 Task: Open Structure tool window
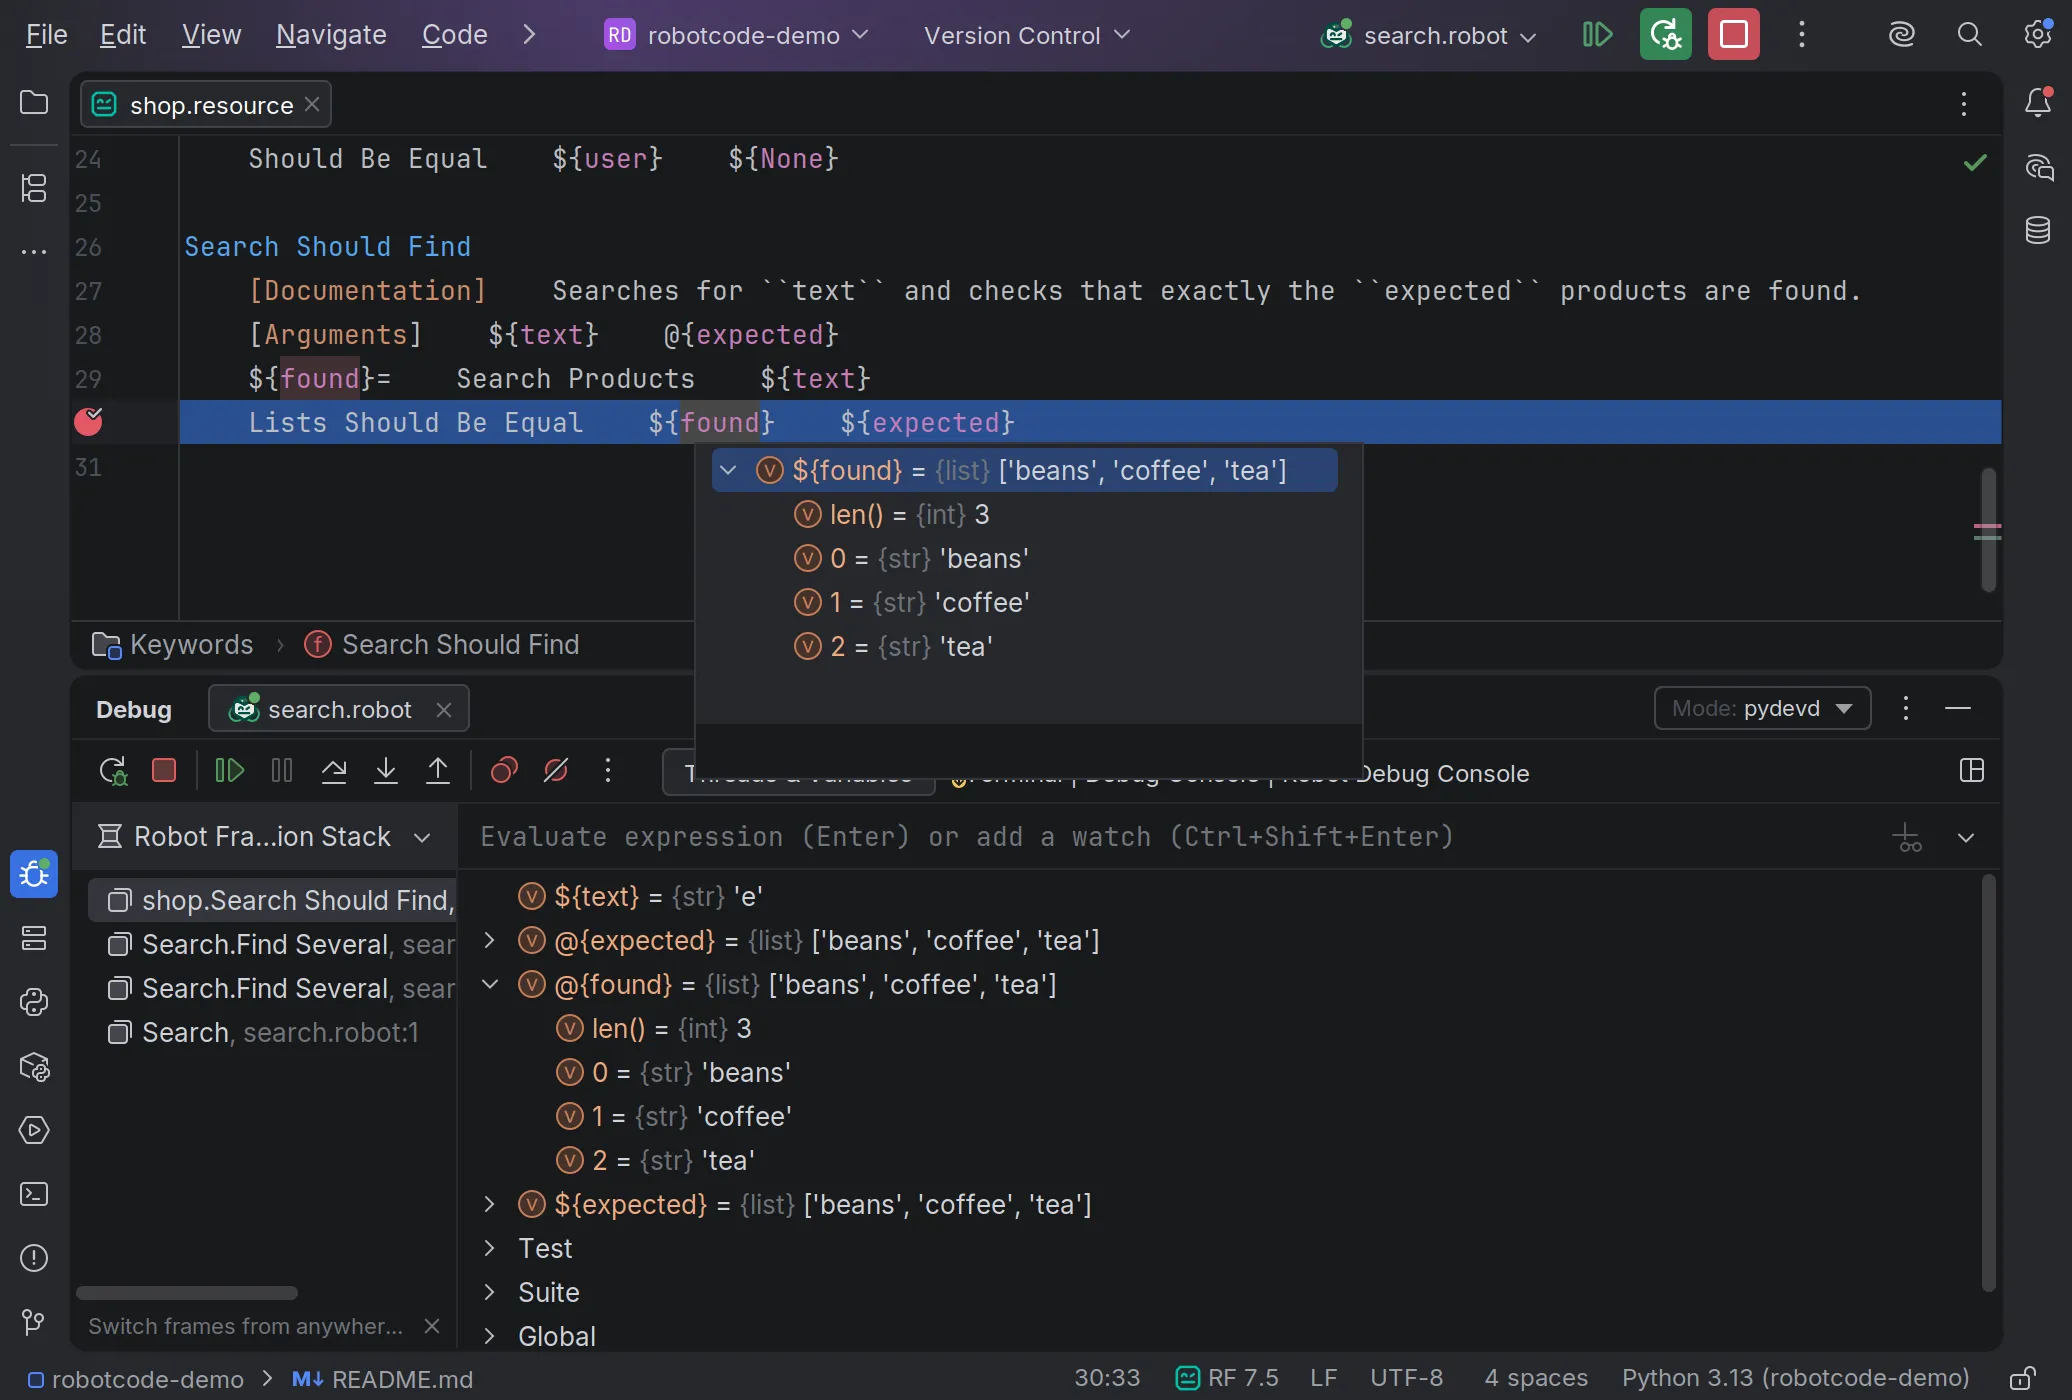(34, 188)
